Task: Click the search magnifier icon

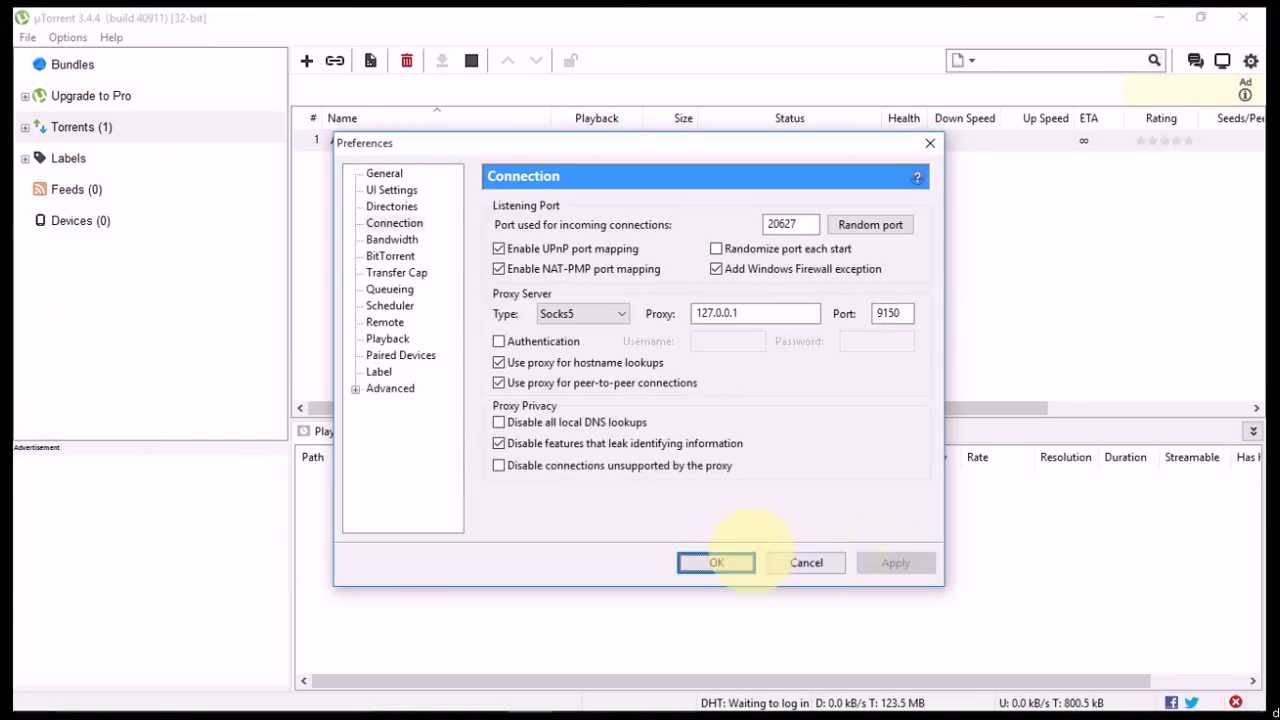Action: click(1154, 61)
